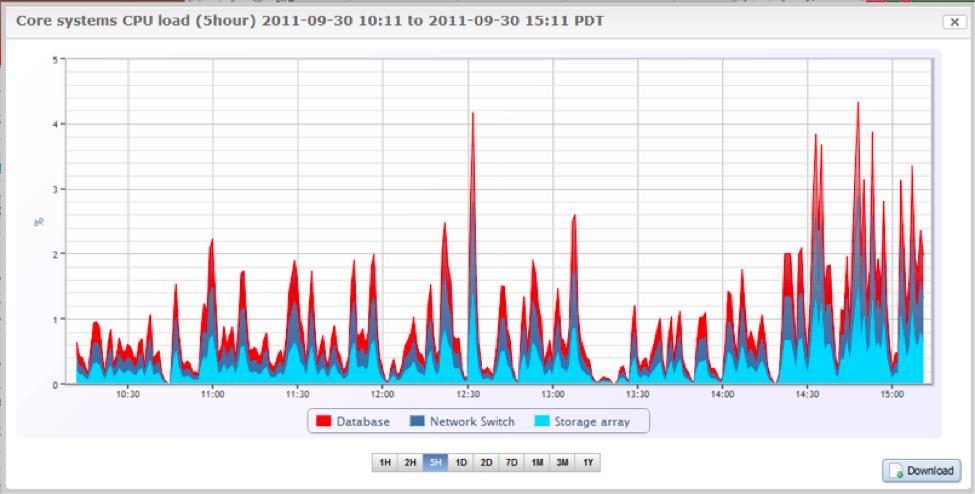
Task: Click the 14:00 x-axis label
Action: pyautogui.click(x=722, y=394)
